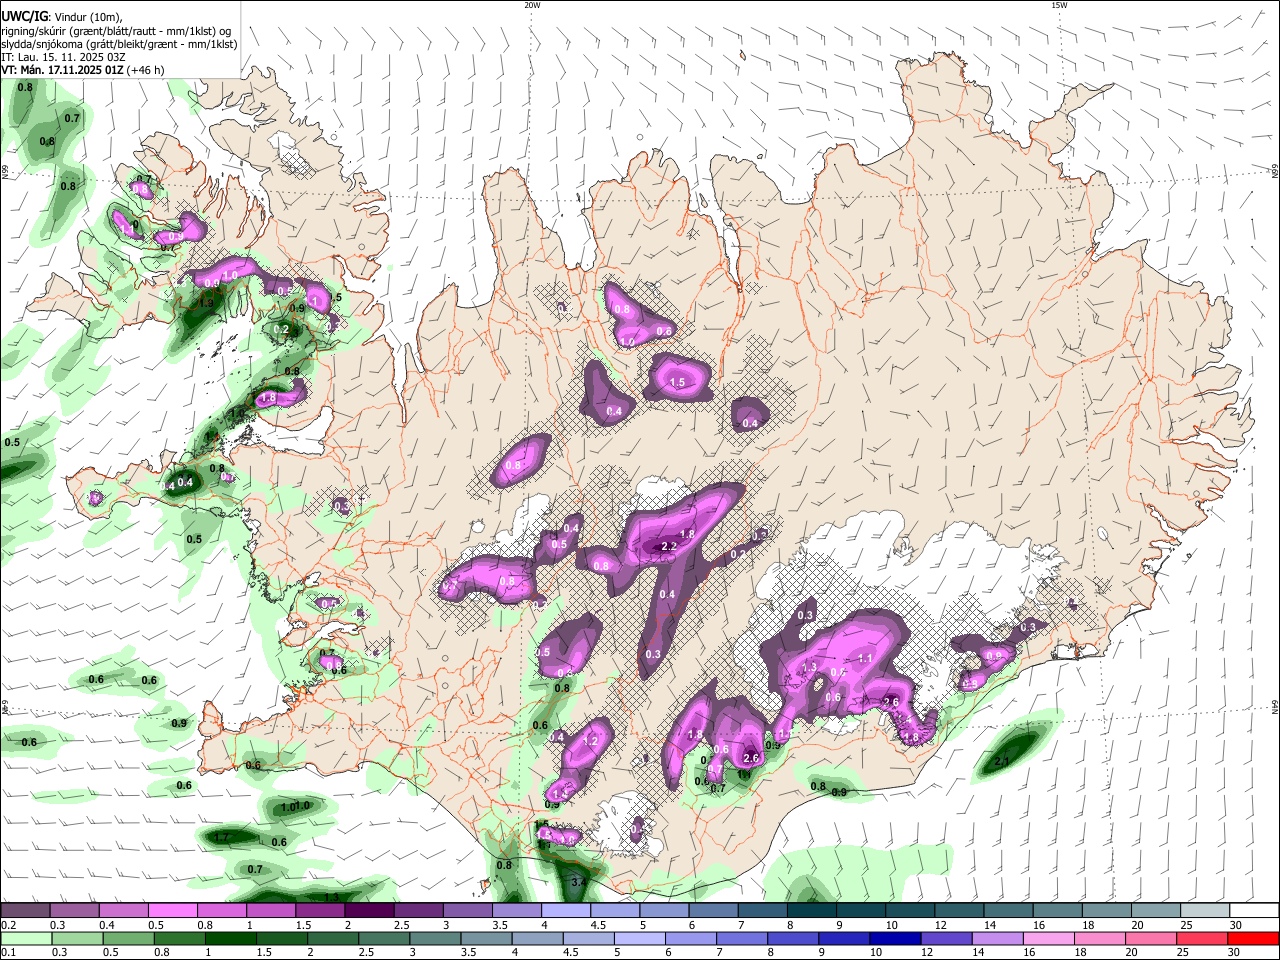
Task: Click the 1.5 purple swatch in upper scale
Action: tap(320, 910)
